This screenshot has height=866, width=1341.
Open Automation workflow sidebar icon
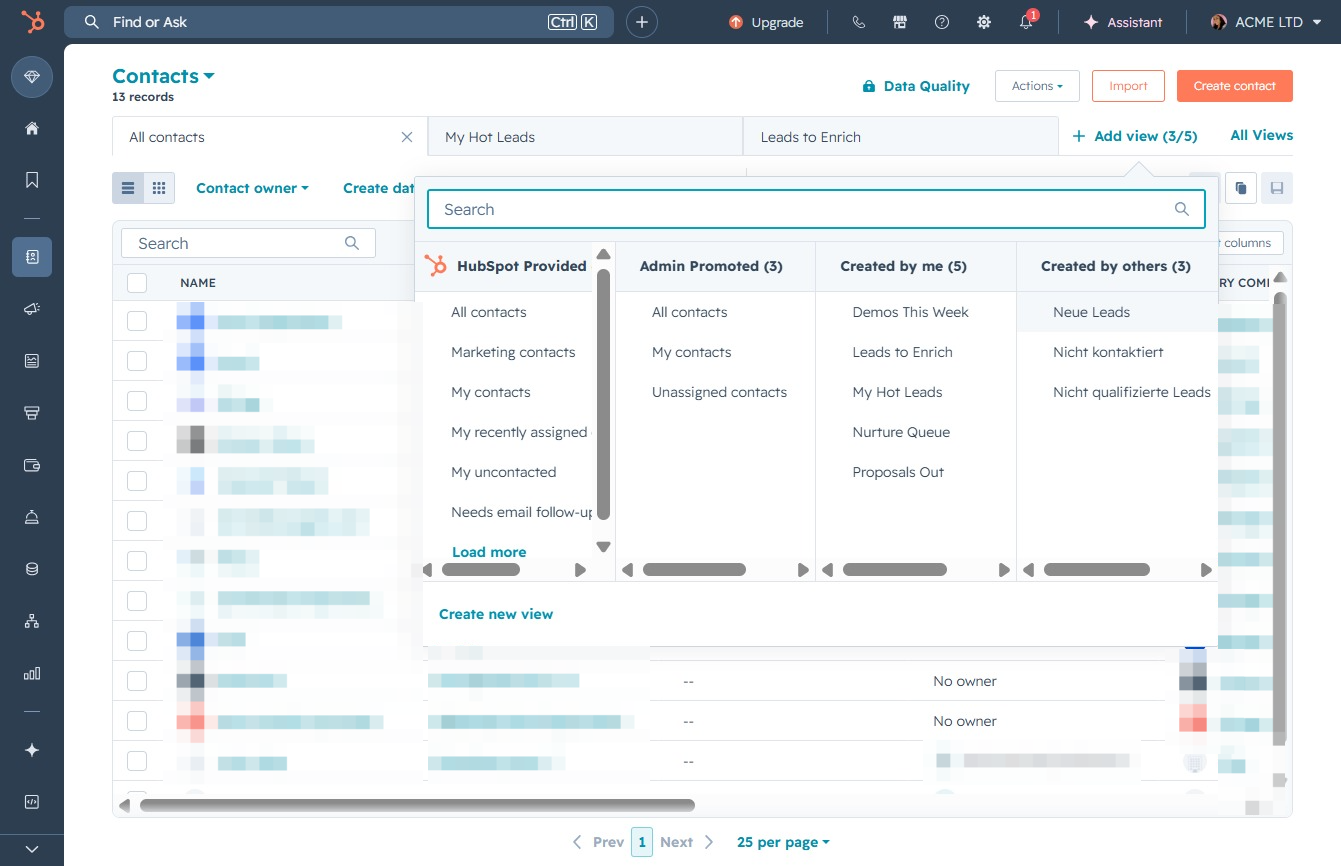[32, 621]
